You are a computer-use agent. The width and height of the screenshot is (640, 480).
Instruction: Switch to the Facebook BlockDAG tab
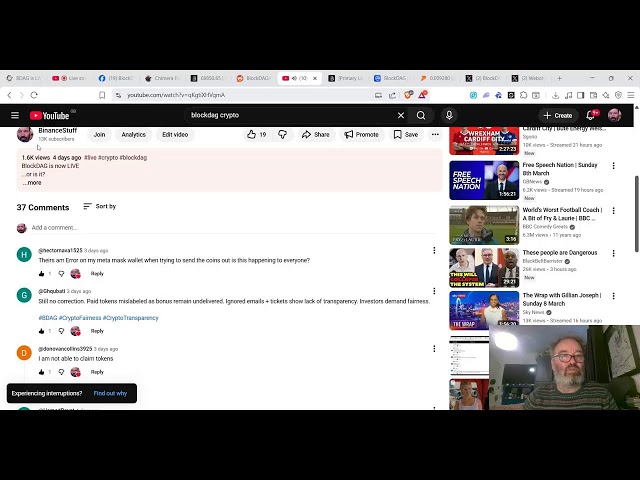click(x=116, y=78)
